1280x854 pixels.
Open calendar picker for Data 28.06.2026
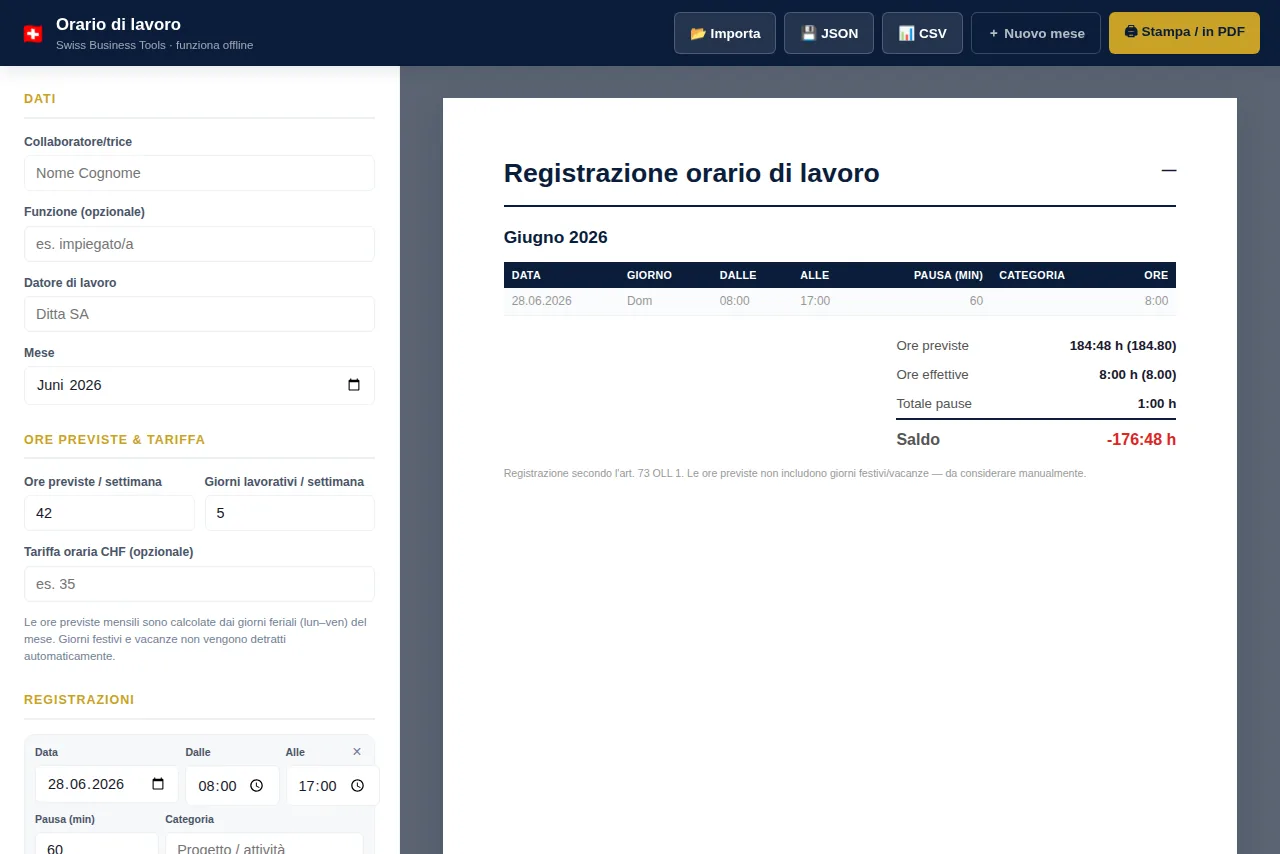click(x=158, y=784)
